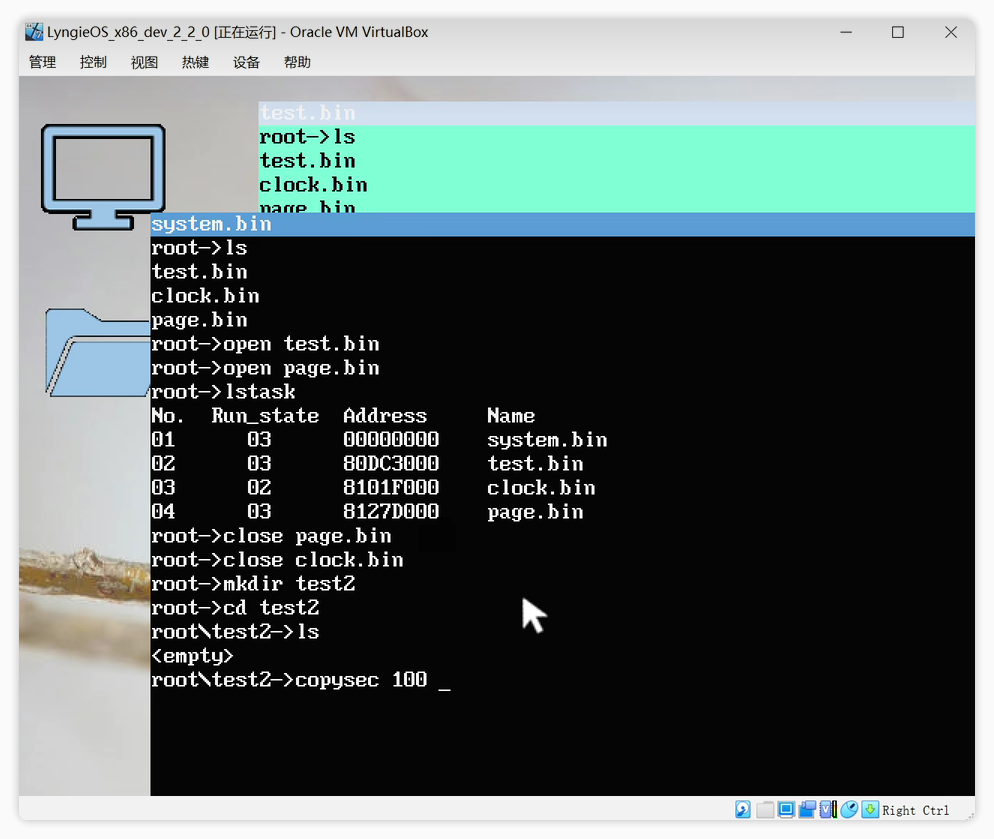Click the green arrow keyboard capture icon
Screen dimensions: 994x839
click(x=870, y=809)
